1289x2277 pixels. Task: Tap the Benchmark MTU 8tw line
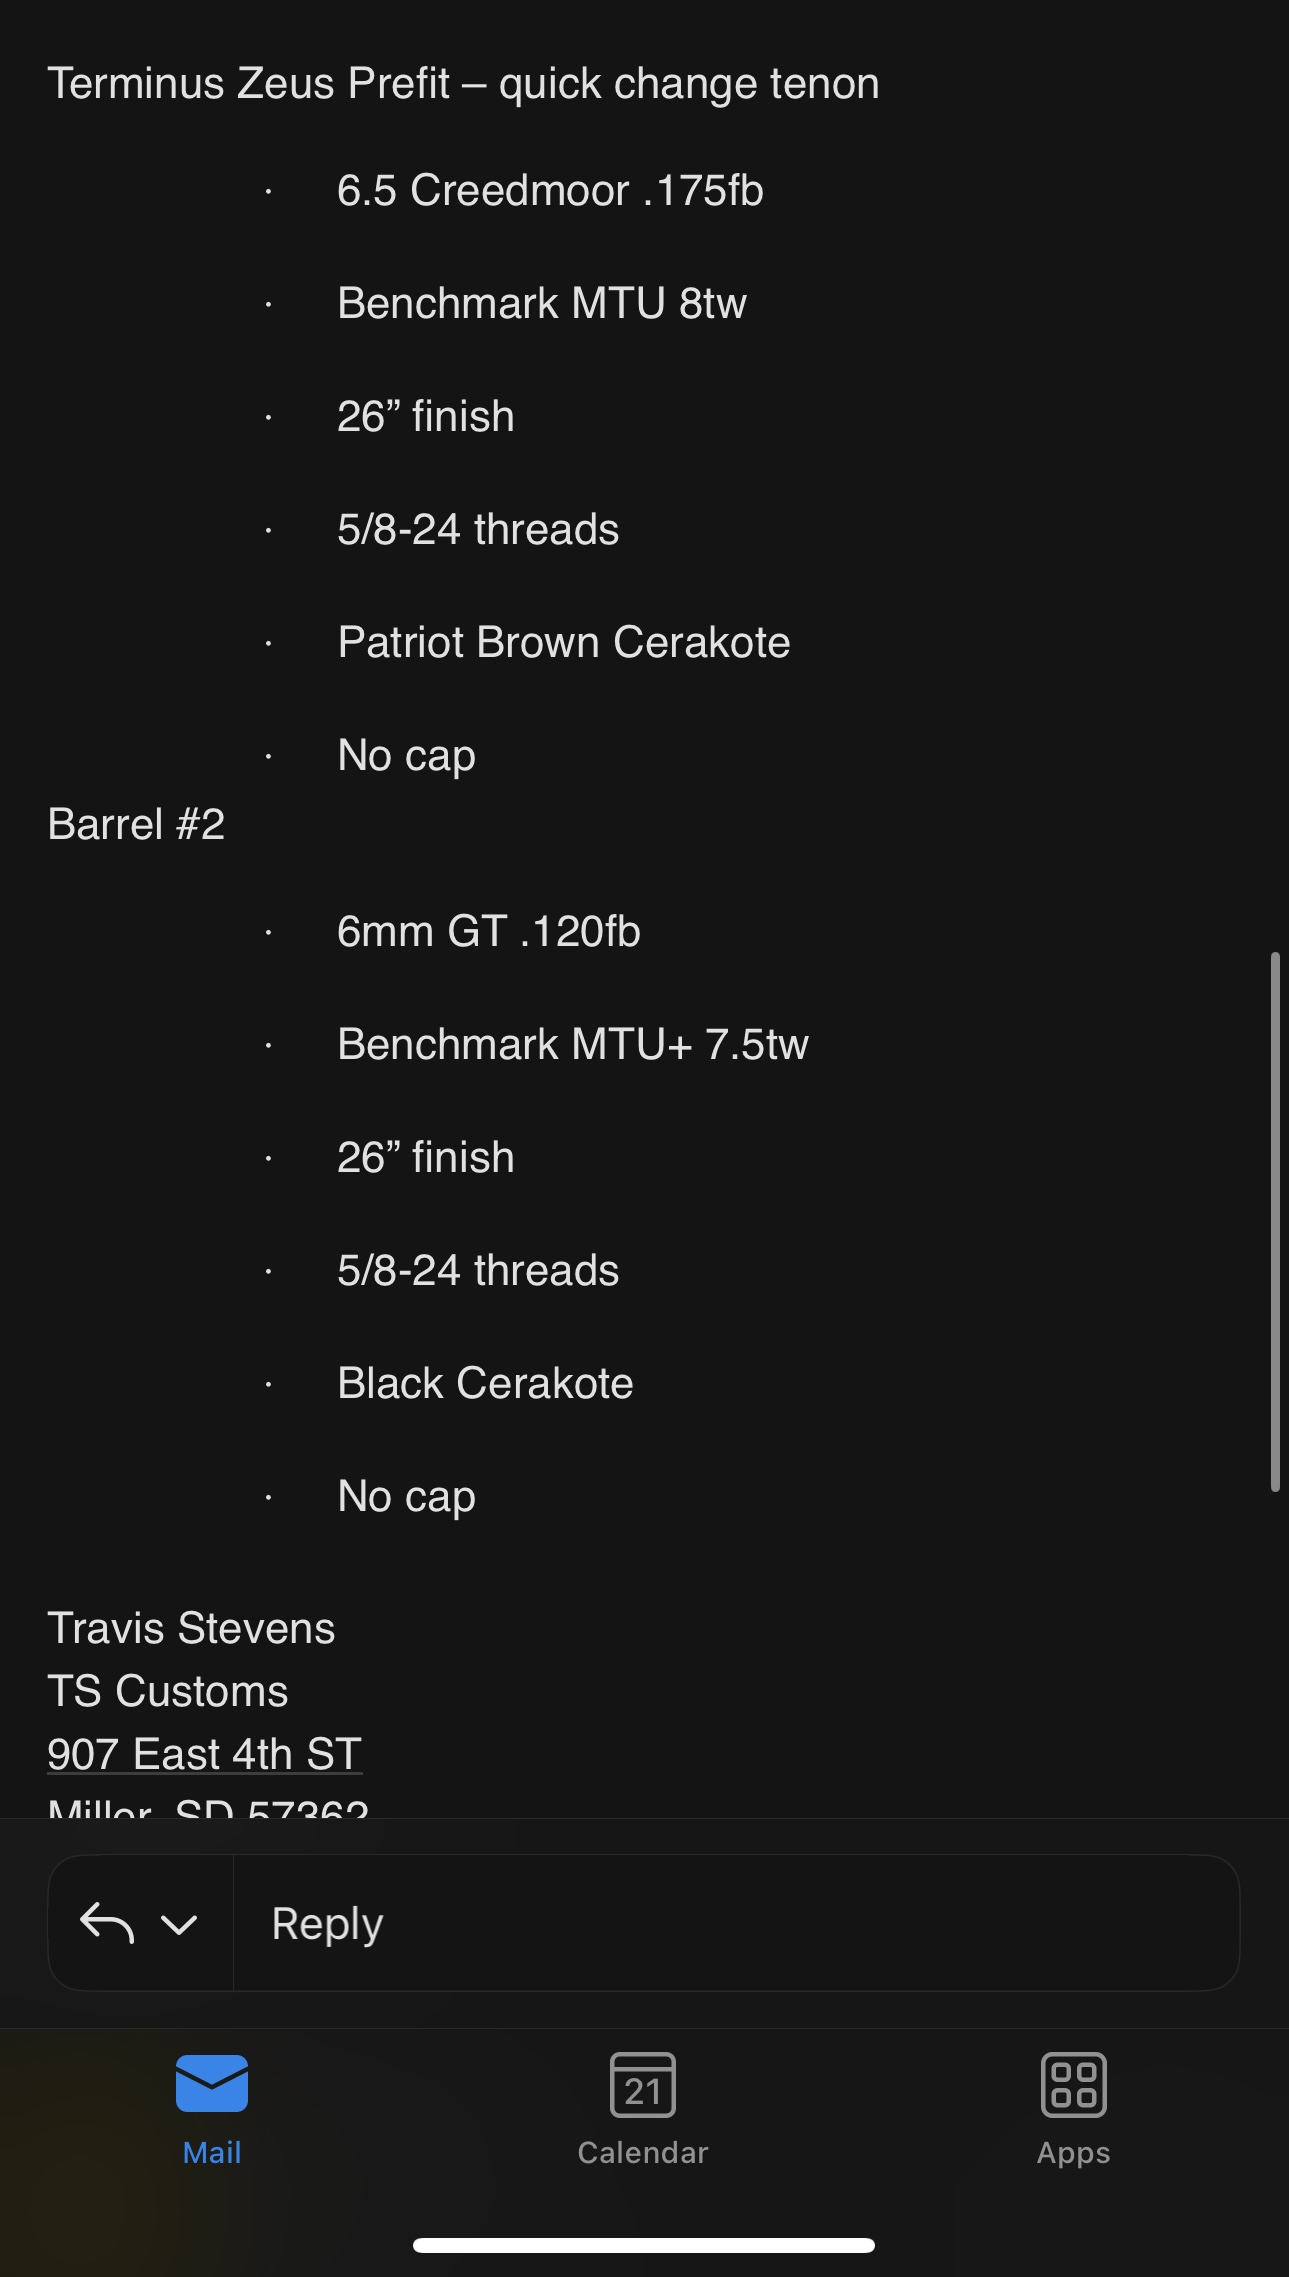click(541, 303)
